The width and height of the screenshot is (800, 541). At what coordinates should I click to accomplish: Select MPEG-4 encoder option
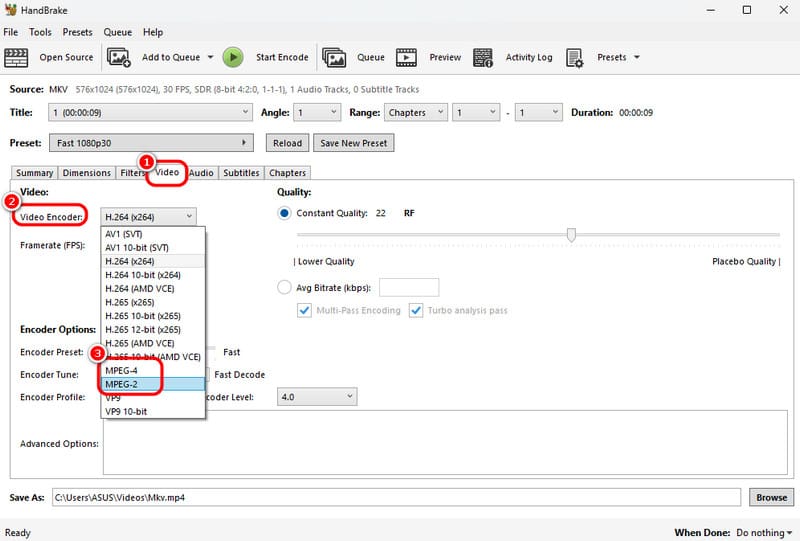pos(154,371)
